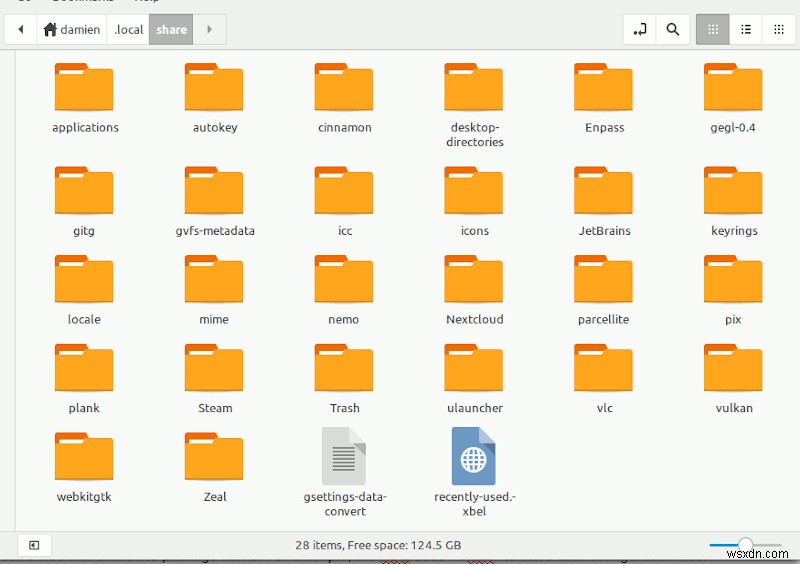
Task: Toggle the location entry button
Action: point(640,30)
